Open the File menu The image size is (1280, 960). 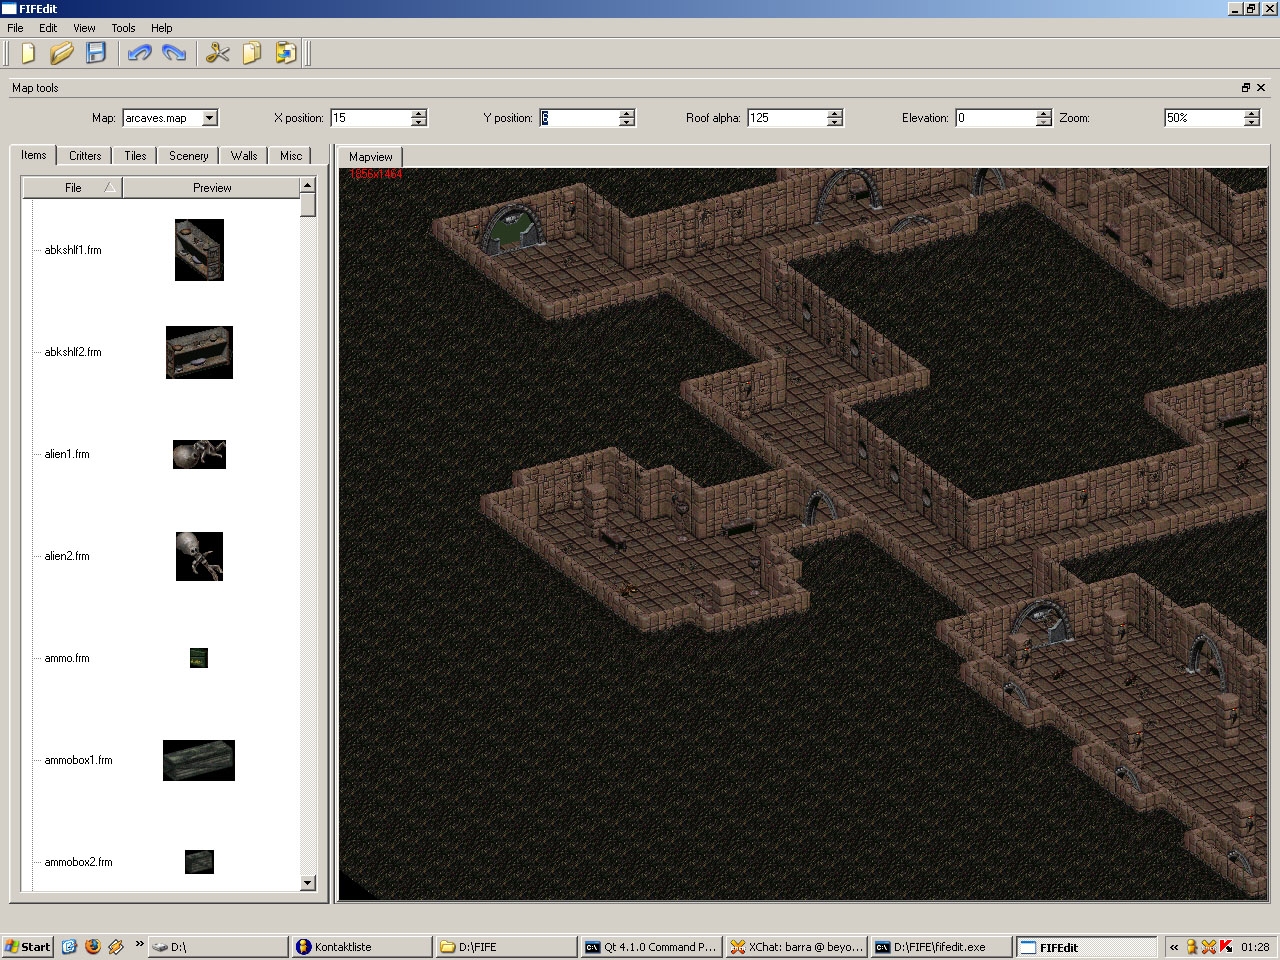point(16,28)
